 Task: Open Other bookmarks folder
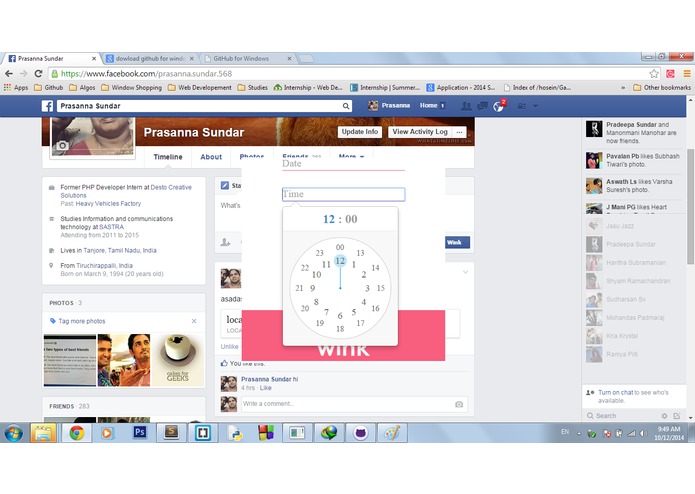(x=662, y=88)
